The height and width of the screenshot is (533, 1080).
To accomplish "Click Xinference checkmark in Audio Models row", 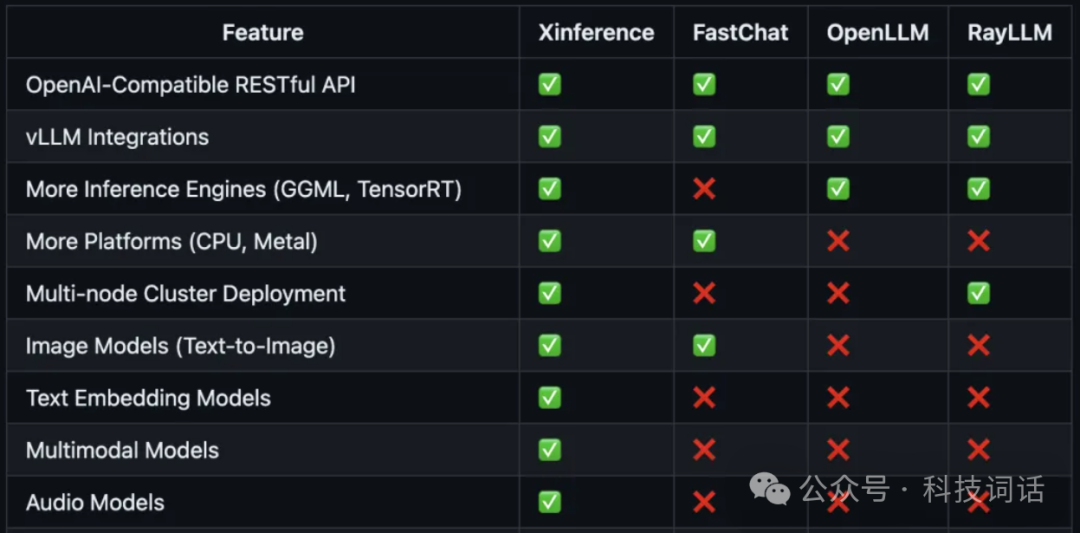I will point(549,502).
